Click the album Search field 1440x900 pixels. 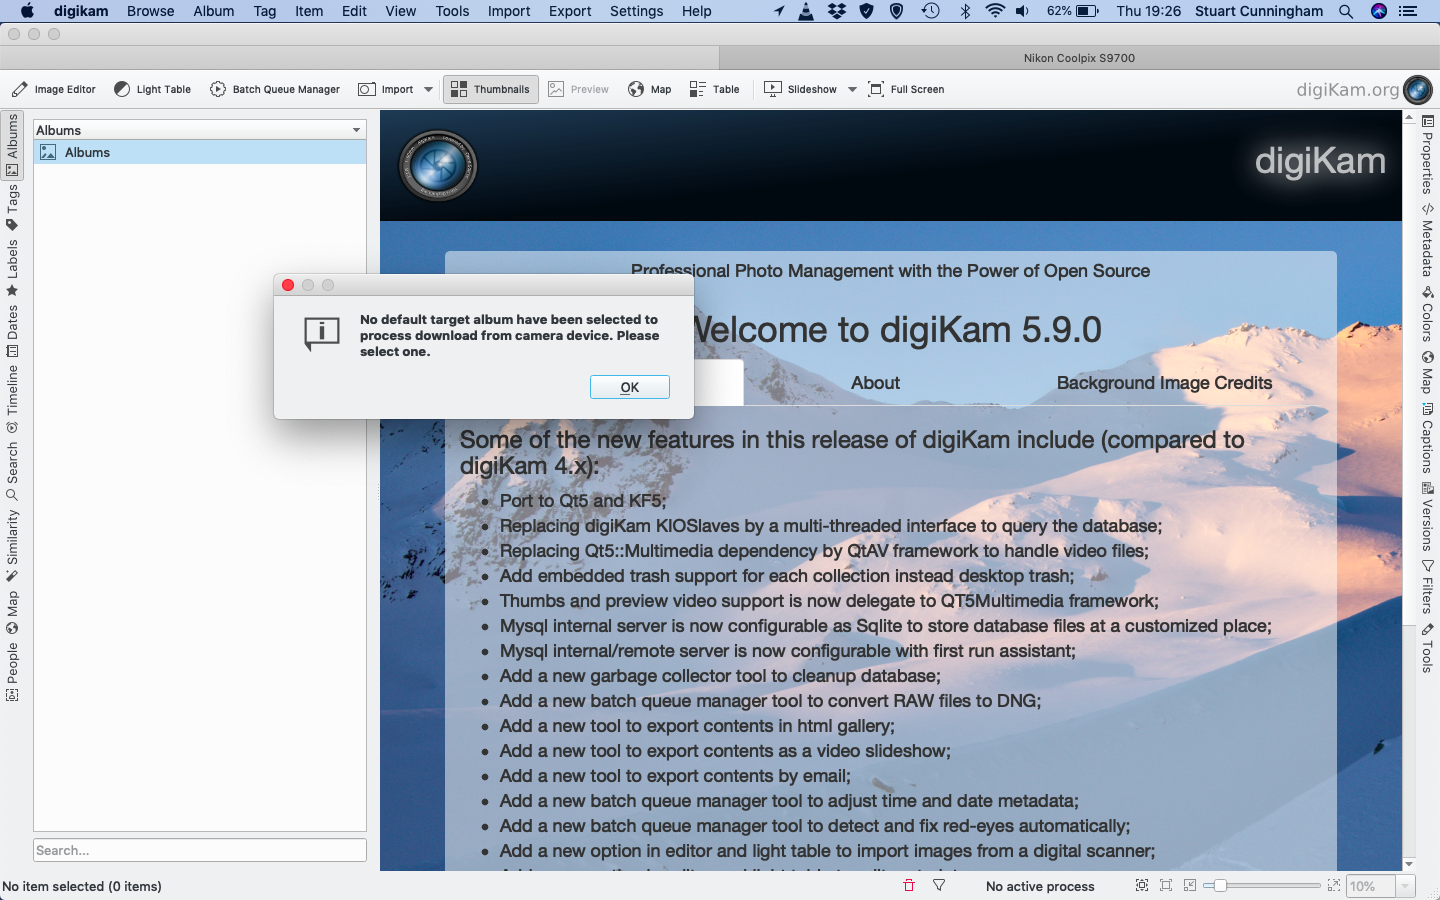pos(200,850)
